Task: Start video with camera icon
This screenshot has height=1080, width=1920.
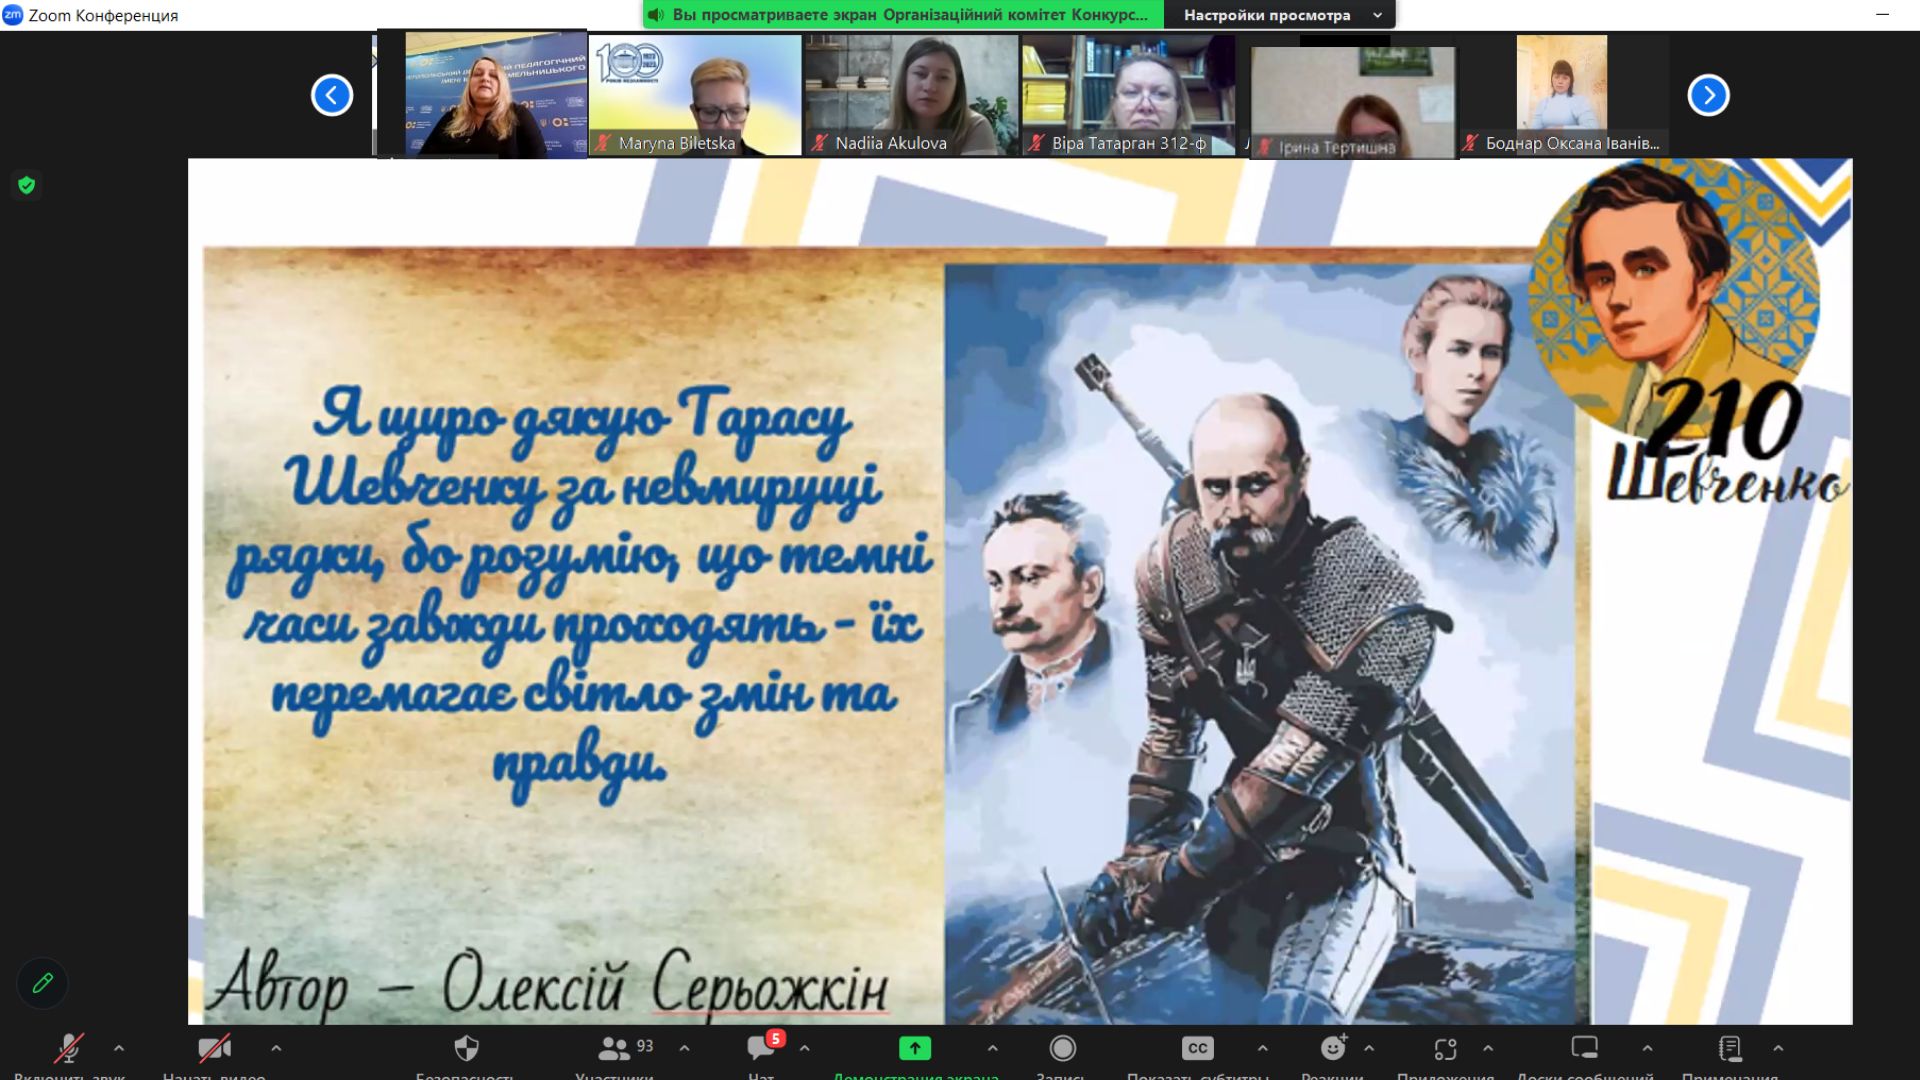Action: 214,1049
